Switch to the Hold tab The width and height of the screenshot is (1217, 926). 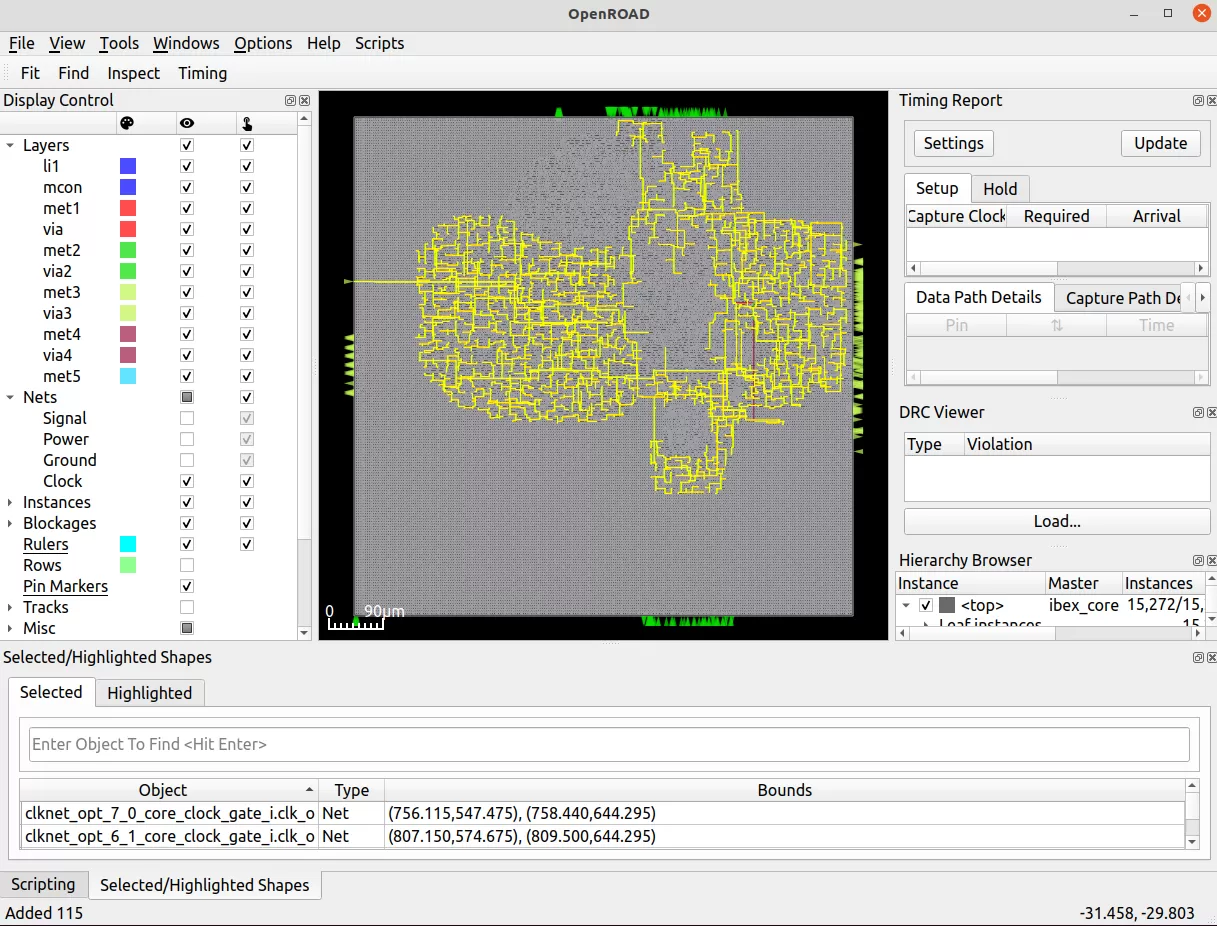(1000, 189)
